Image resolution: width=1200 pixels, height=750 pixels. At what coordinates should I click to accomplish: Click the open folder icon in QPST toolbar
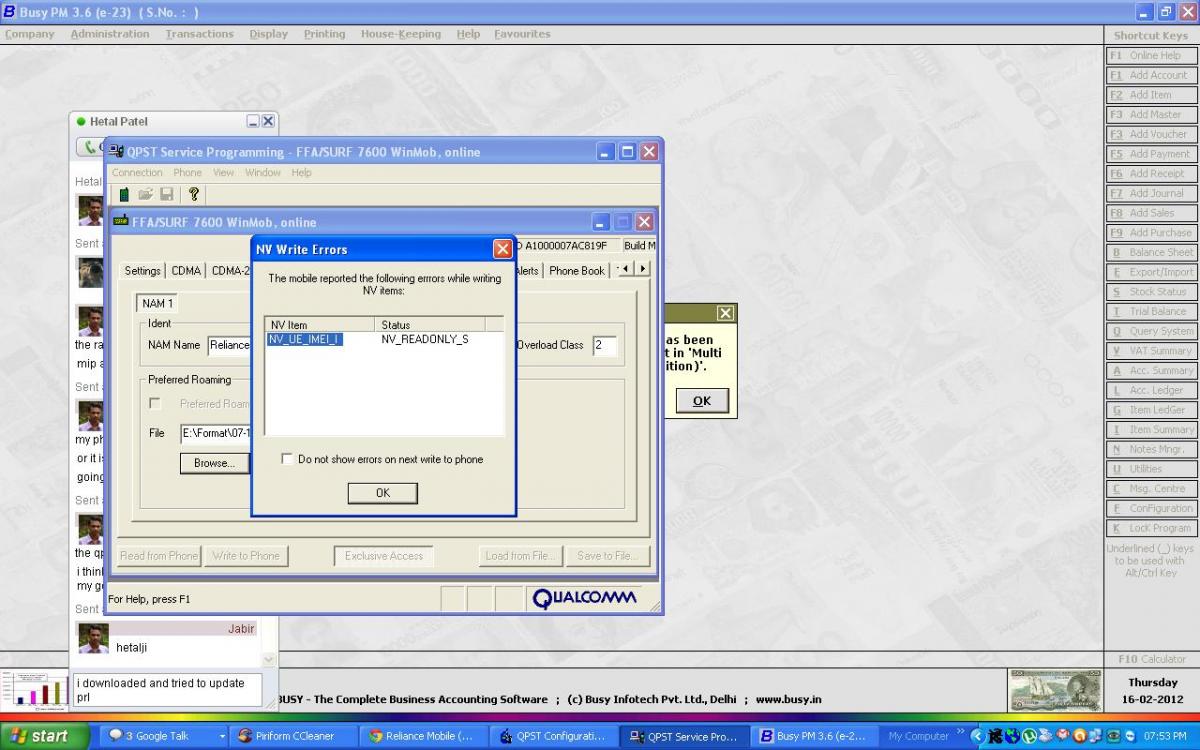pyautogui.click(x=146, y=194)
